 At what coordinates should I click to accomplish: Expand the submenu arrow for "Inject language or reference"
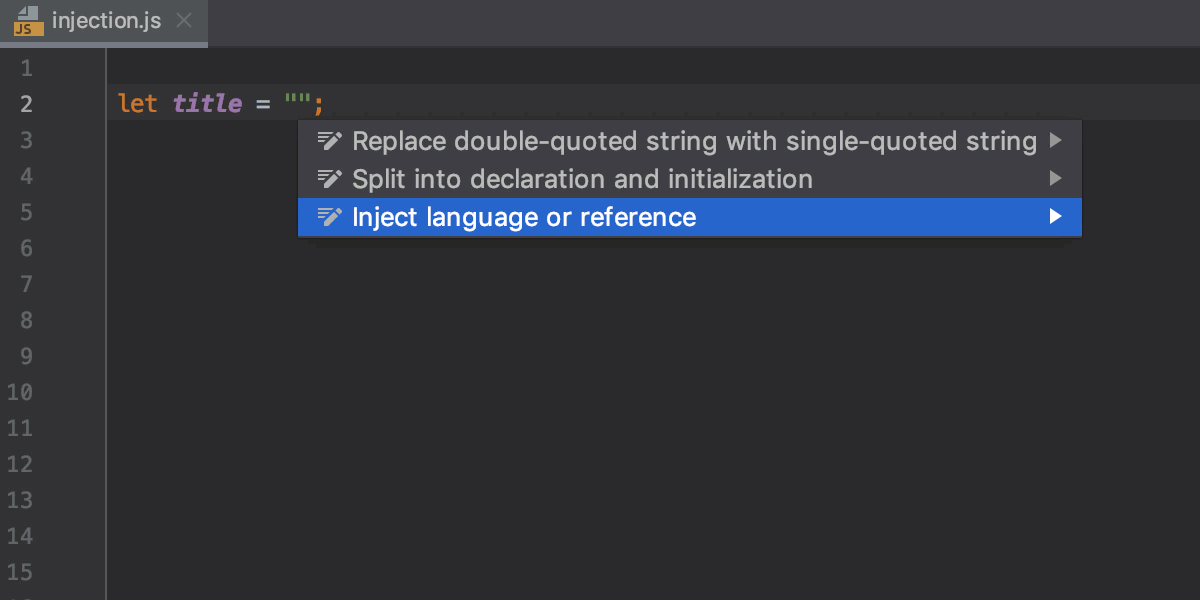click(x=1058, y=217)
